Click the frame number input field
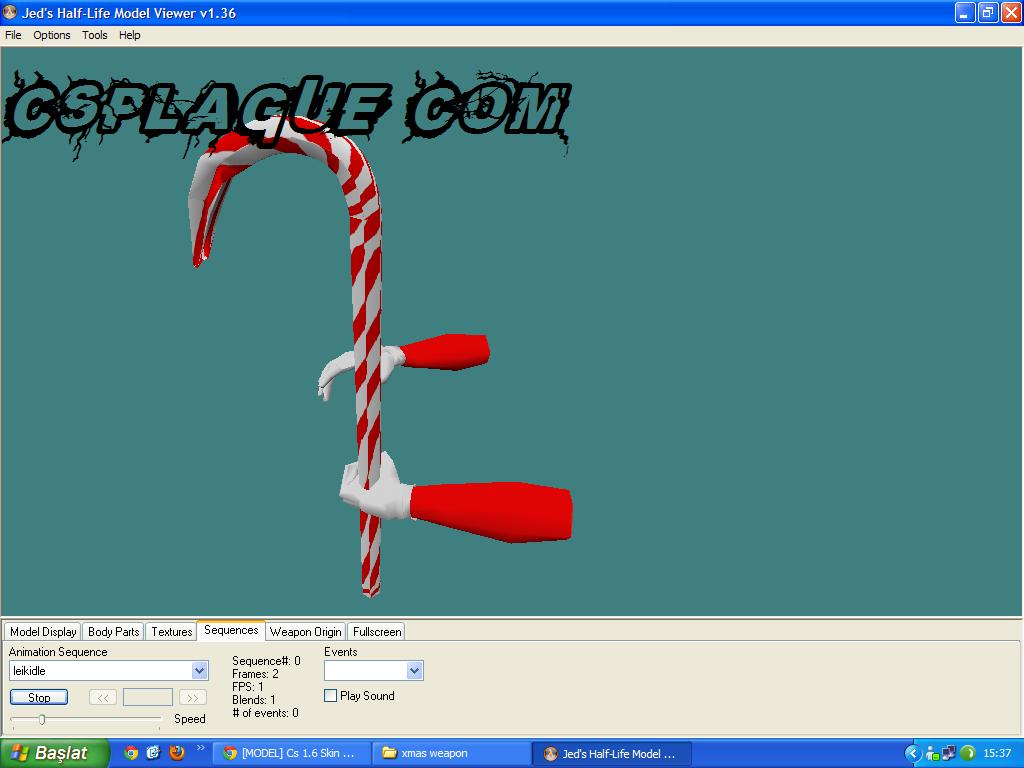This screenshot has width=1024, height=768. pyautogui.click(x=148, y=697)
